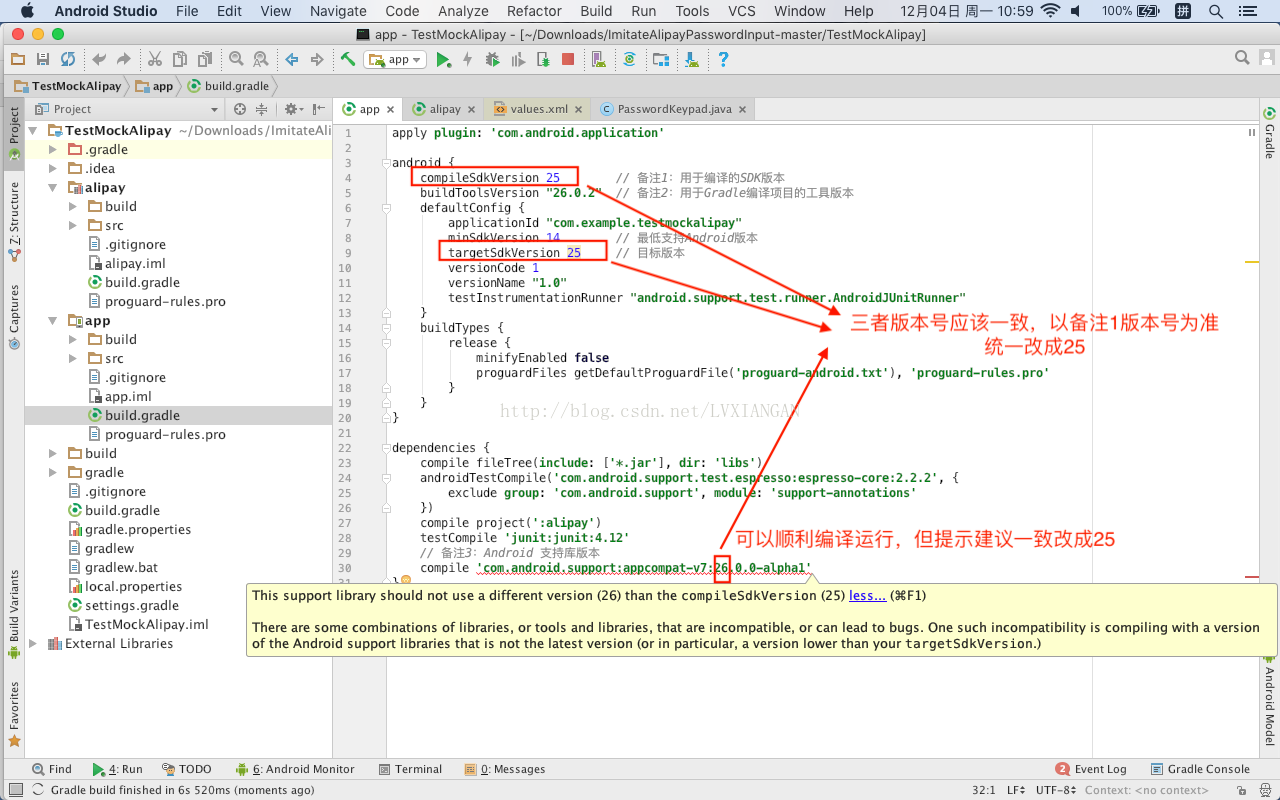Hide the Project panel with hide icon

click(x=319, y=109)
